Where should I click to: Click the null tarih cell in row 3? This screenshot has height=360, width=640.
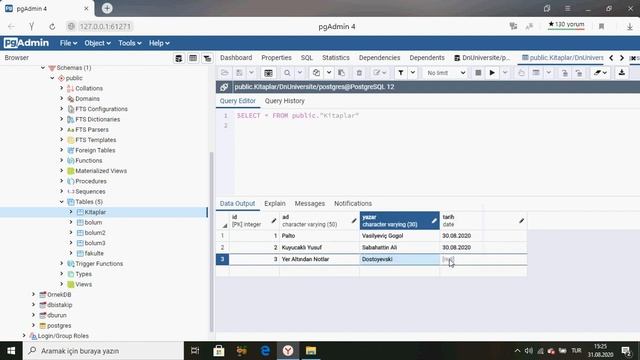click(x=483, y=260)
